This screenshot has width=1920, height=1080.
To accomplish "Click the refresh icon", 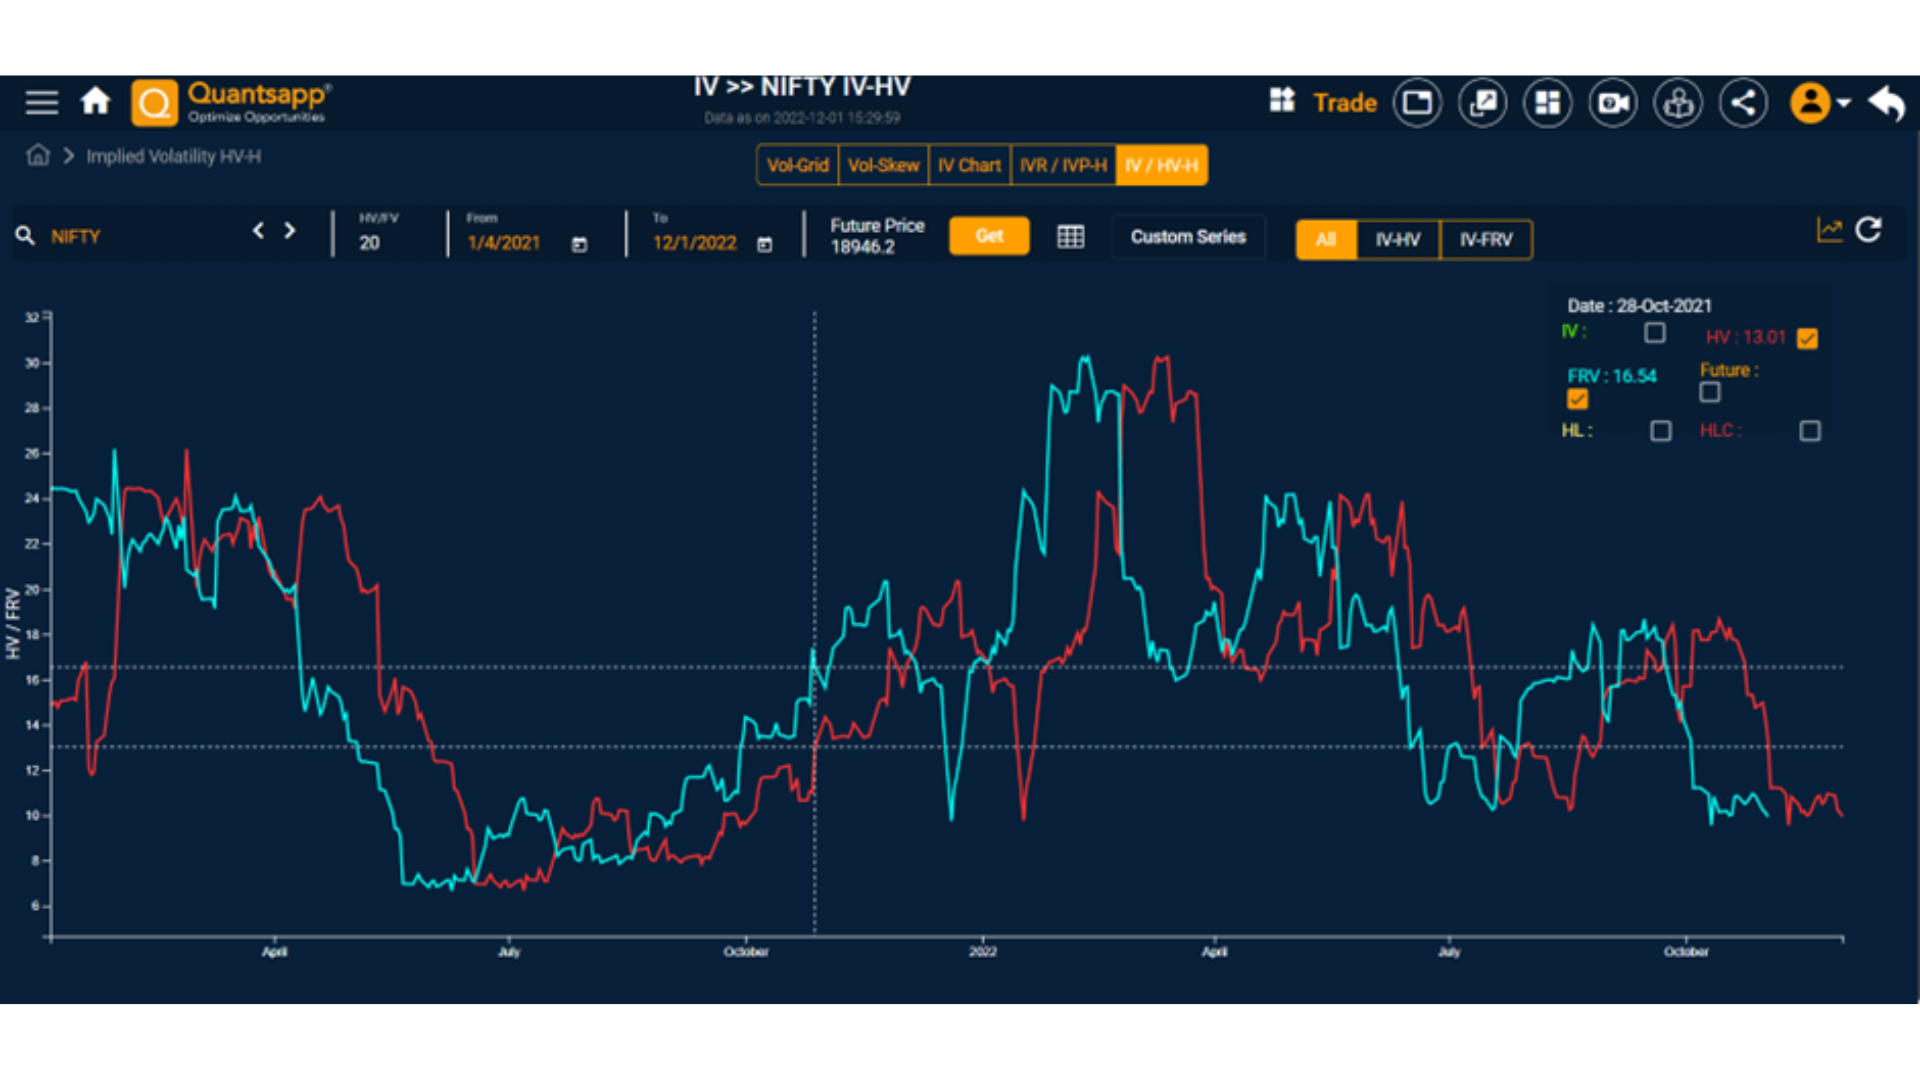I will [1868, 230].
